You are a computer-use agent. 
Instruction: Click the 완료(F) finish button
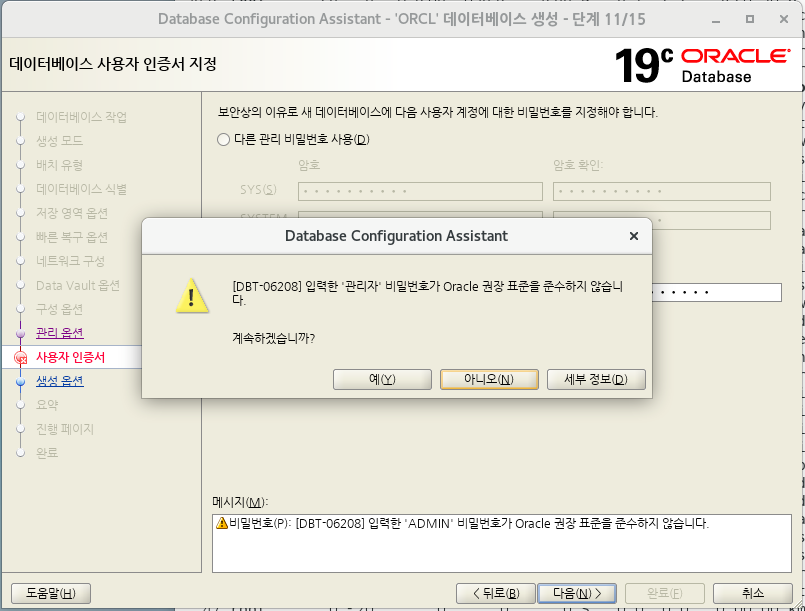(x=664, y=594)
